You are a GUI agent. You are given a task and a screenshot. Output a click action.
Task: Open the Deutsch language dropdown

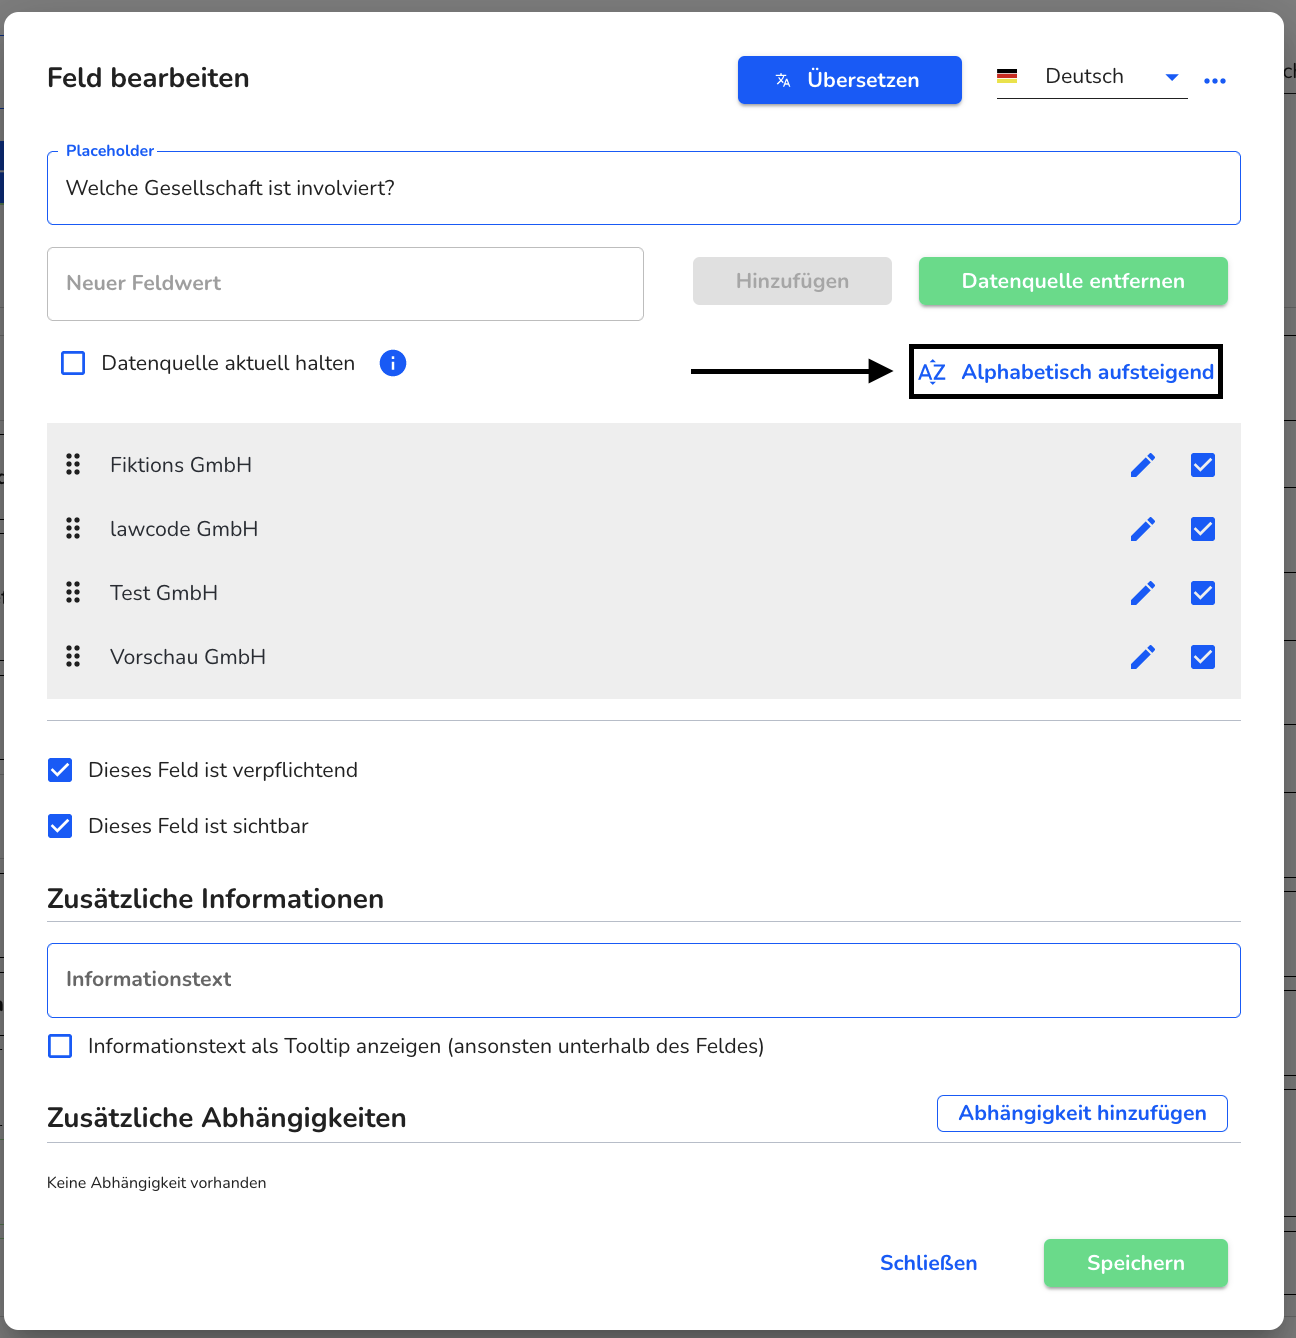pyautogui.click(x=1092, y=77)
